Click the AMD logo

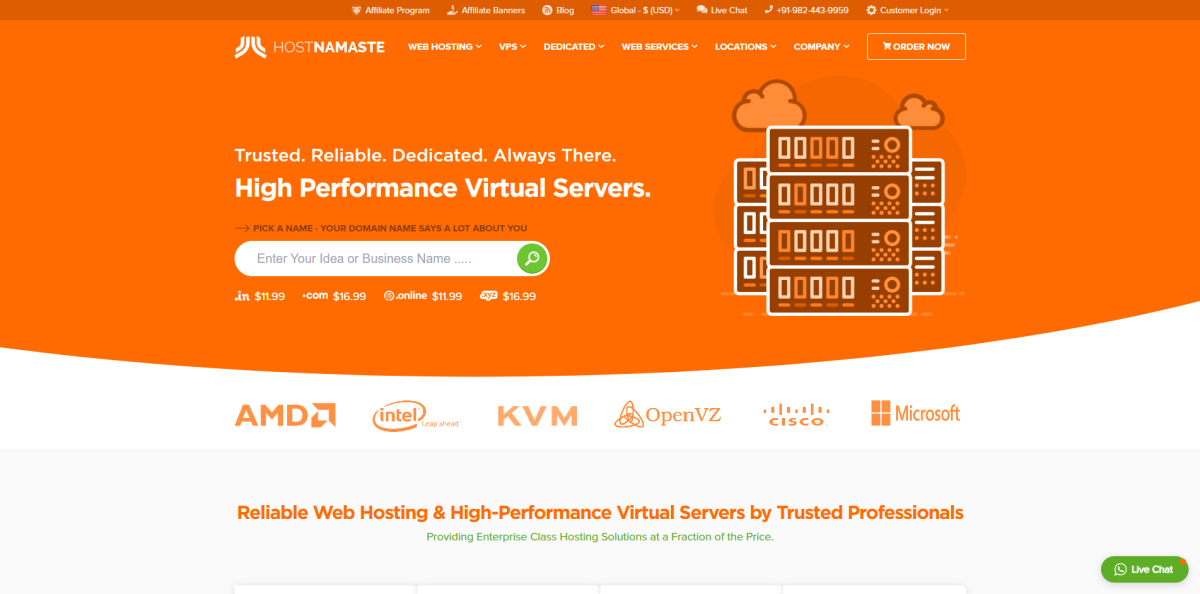click(285, 415)
